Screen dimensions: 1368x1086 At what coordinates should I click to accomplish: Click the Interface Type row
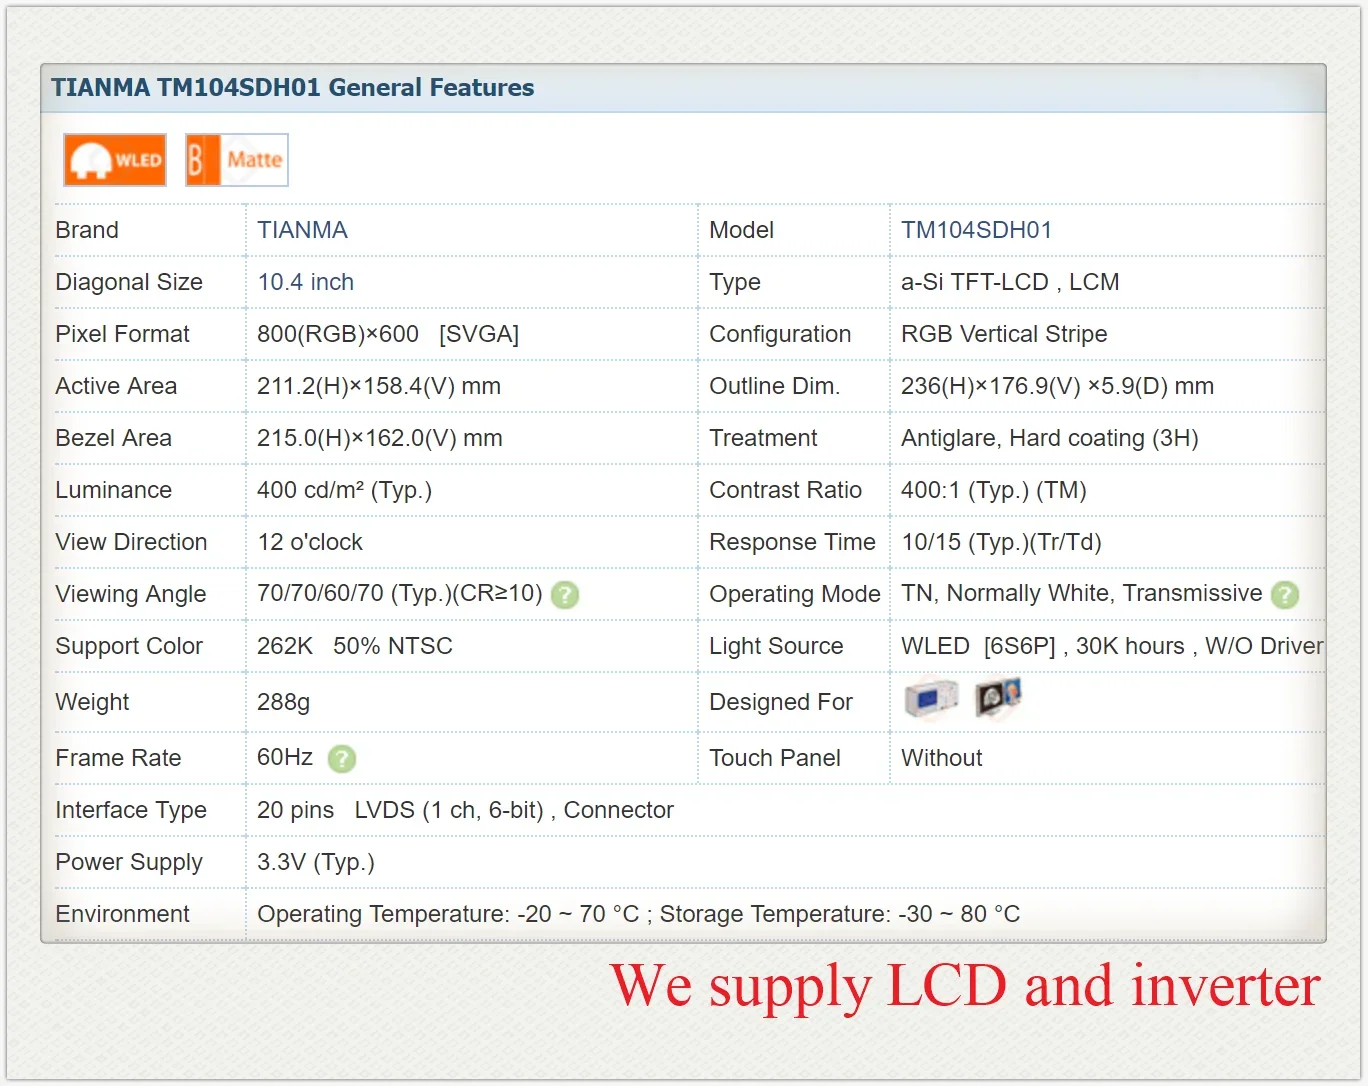[x=130, y=810]
